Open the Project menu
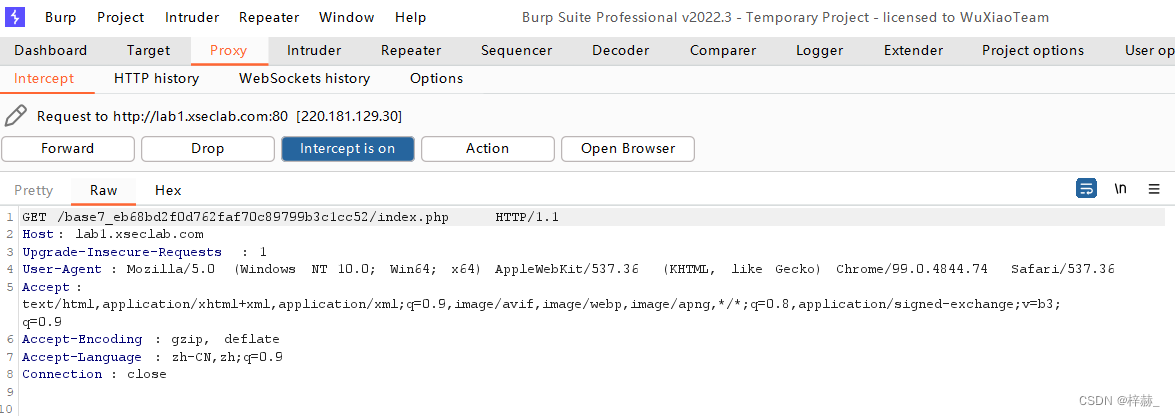This screenshot has height=416, width=1175. click(x=121, y=16)
